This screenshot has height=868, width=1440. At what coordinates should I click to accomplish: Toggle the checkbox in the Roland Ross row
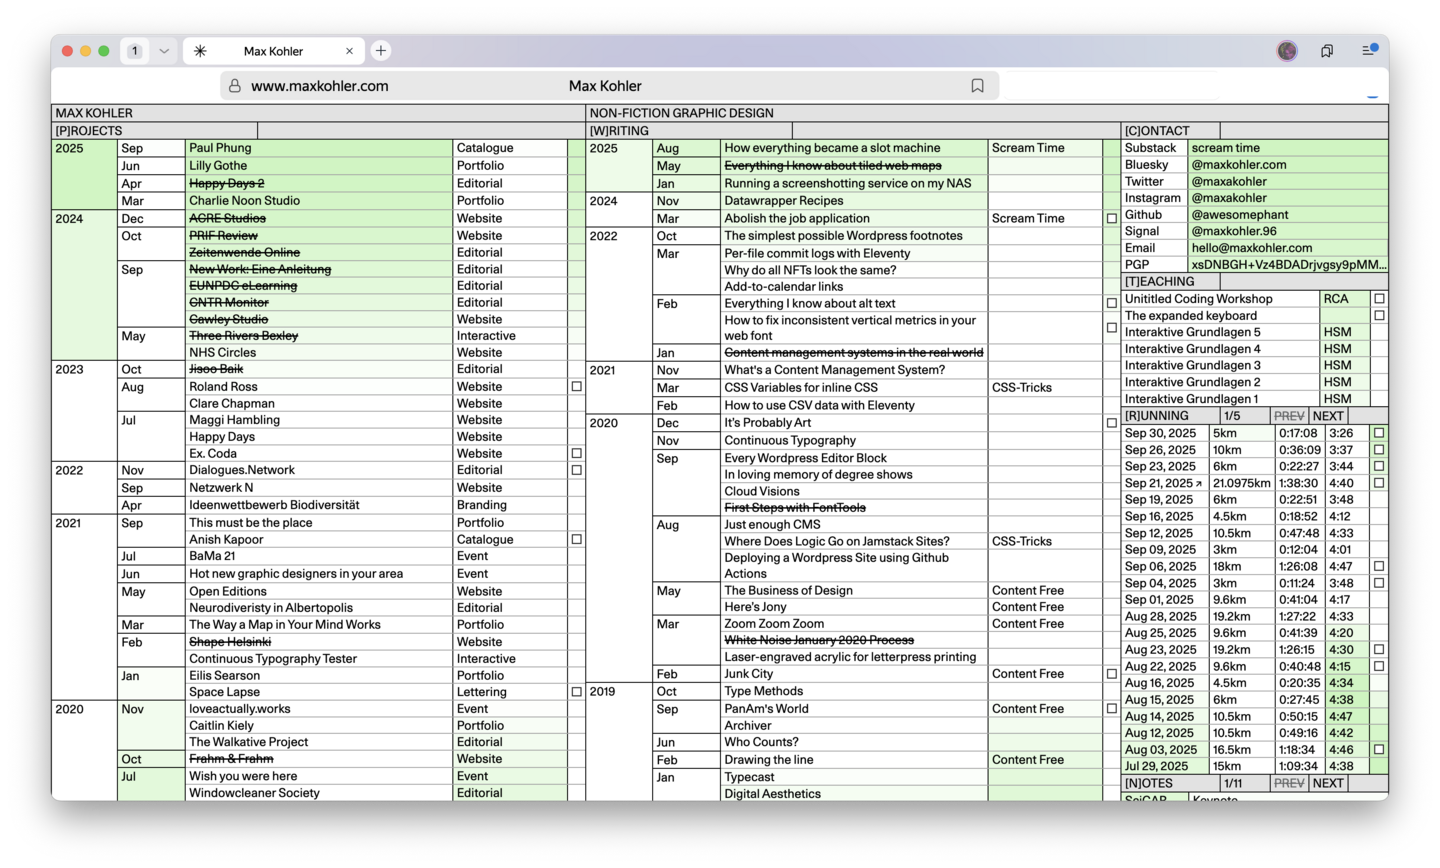(x=576, y=386)
